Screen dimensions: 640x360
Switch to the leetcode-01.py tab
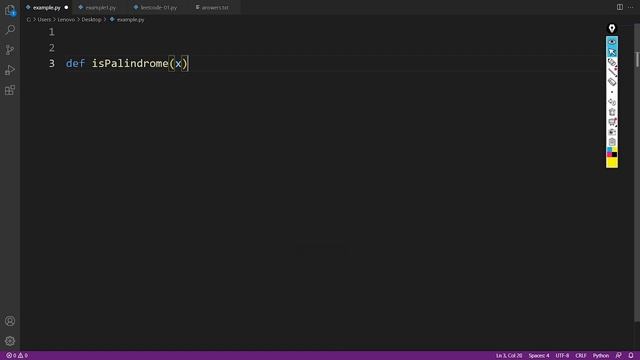pyautogui.click(x=158, y=7)
